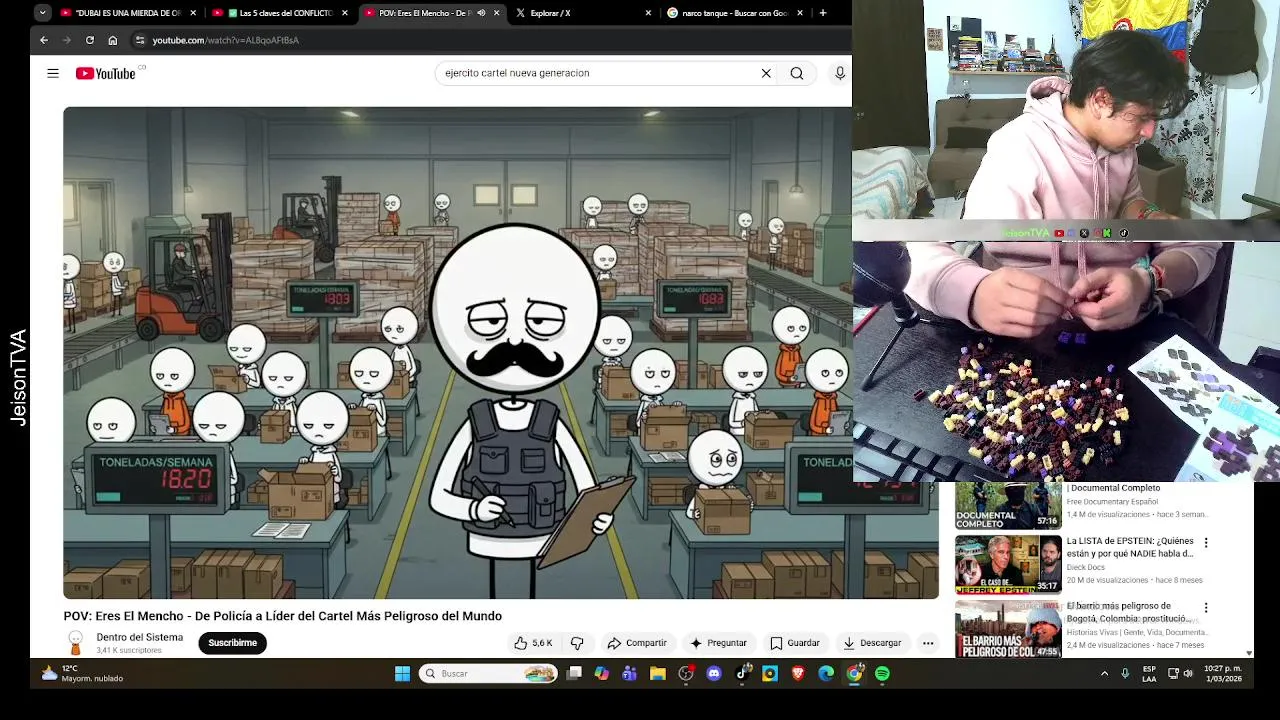1280x720 pixels.
Task: Open Brave browser from the taskbar
Action: (x=798, y=674)
